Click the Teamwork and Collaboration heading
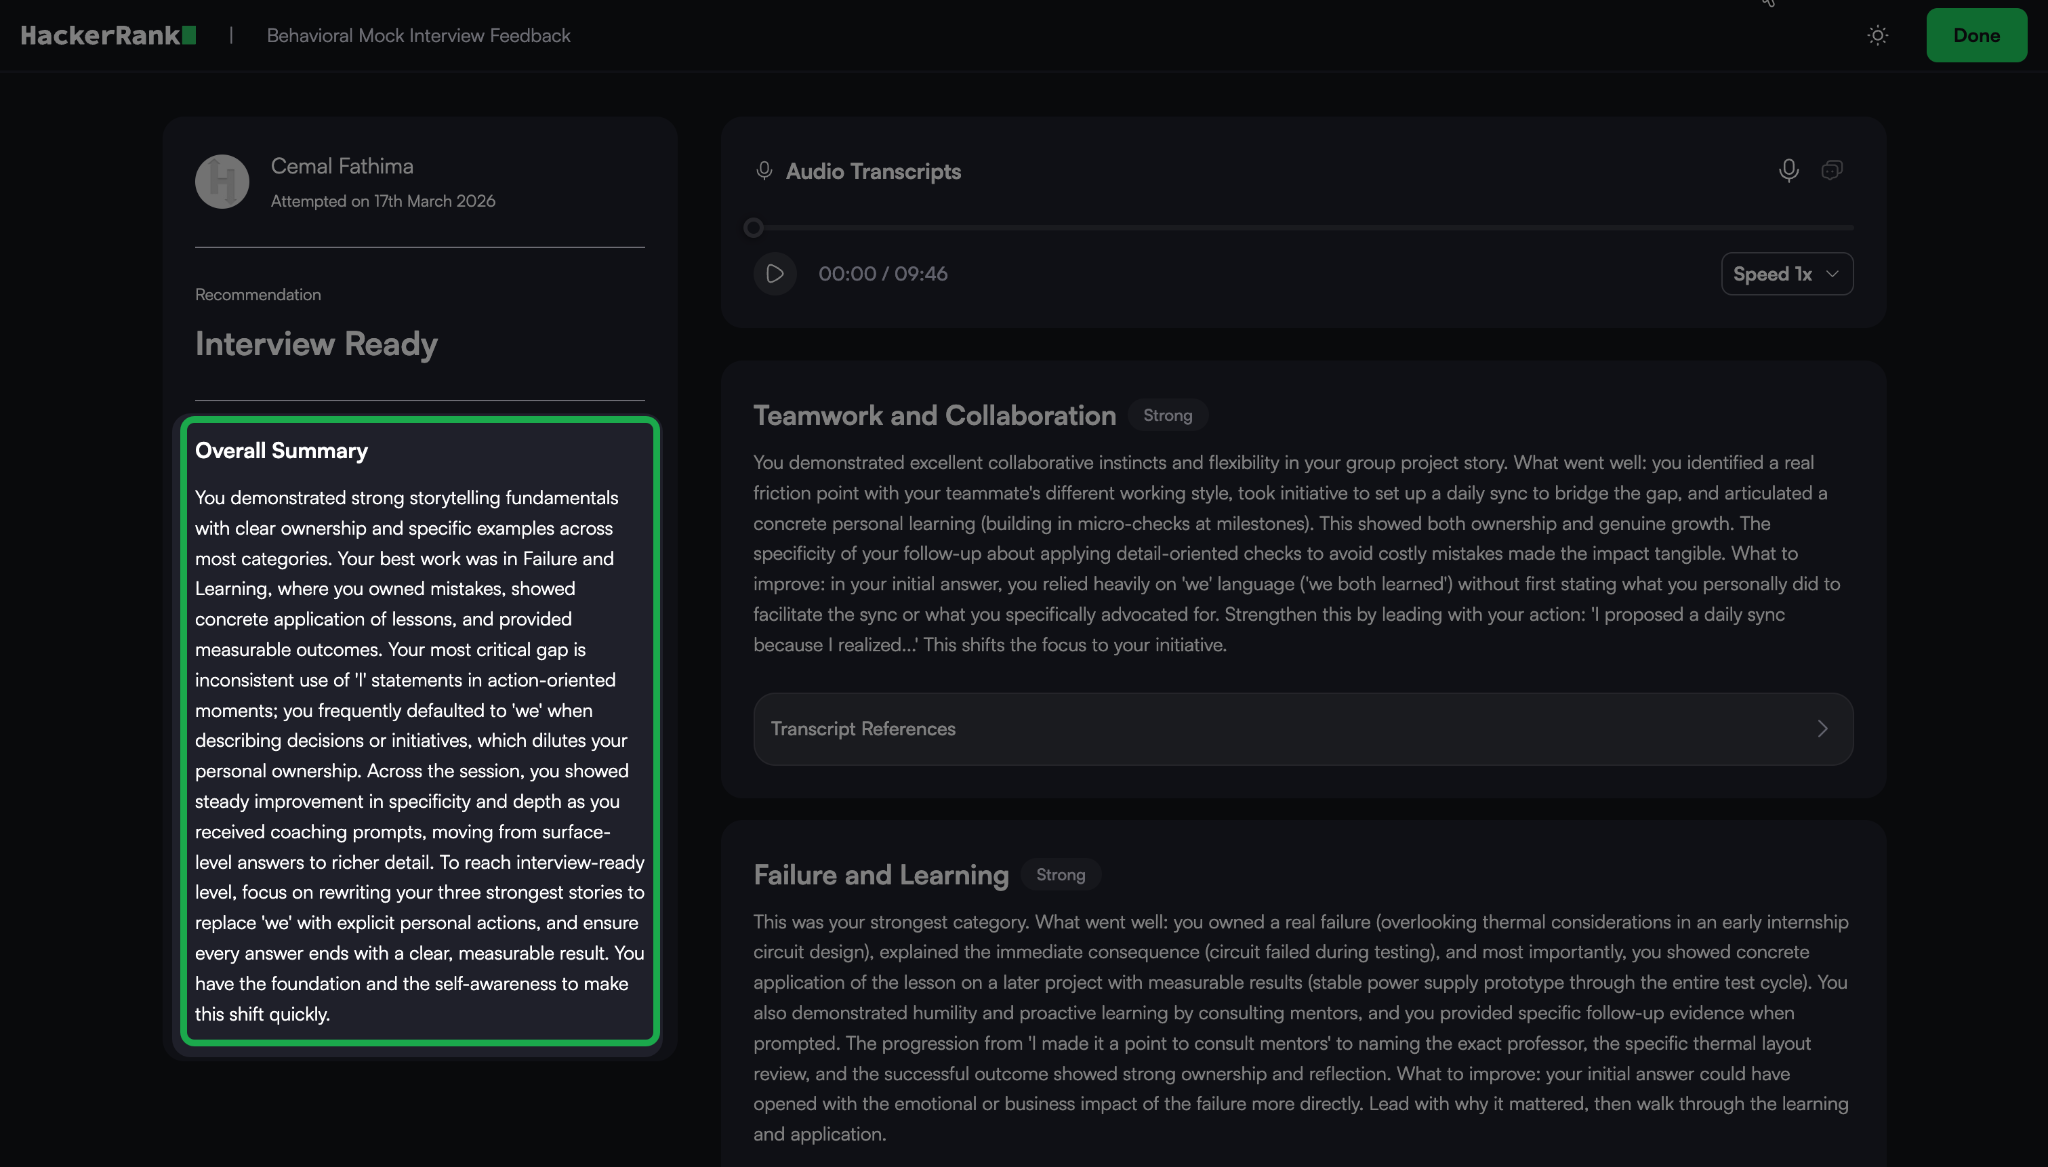The image size is (2048, 1167). tap(934, 415)
